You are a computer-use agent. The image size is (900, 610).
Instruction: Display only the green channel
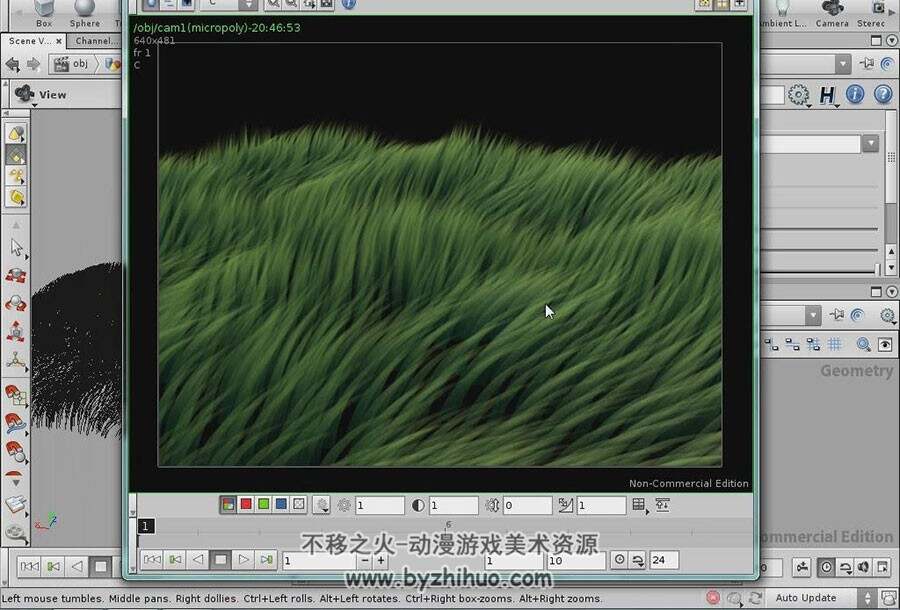(263, 504)
